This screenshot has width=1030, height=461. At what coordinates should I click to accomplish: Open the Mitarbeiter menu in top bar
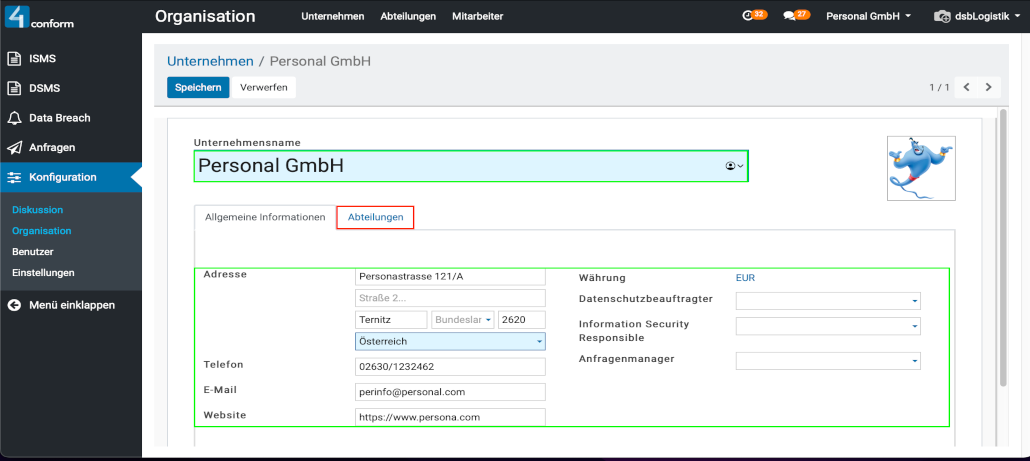[x=477, y=16]
